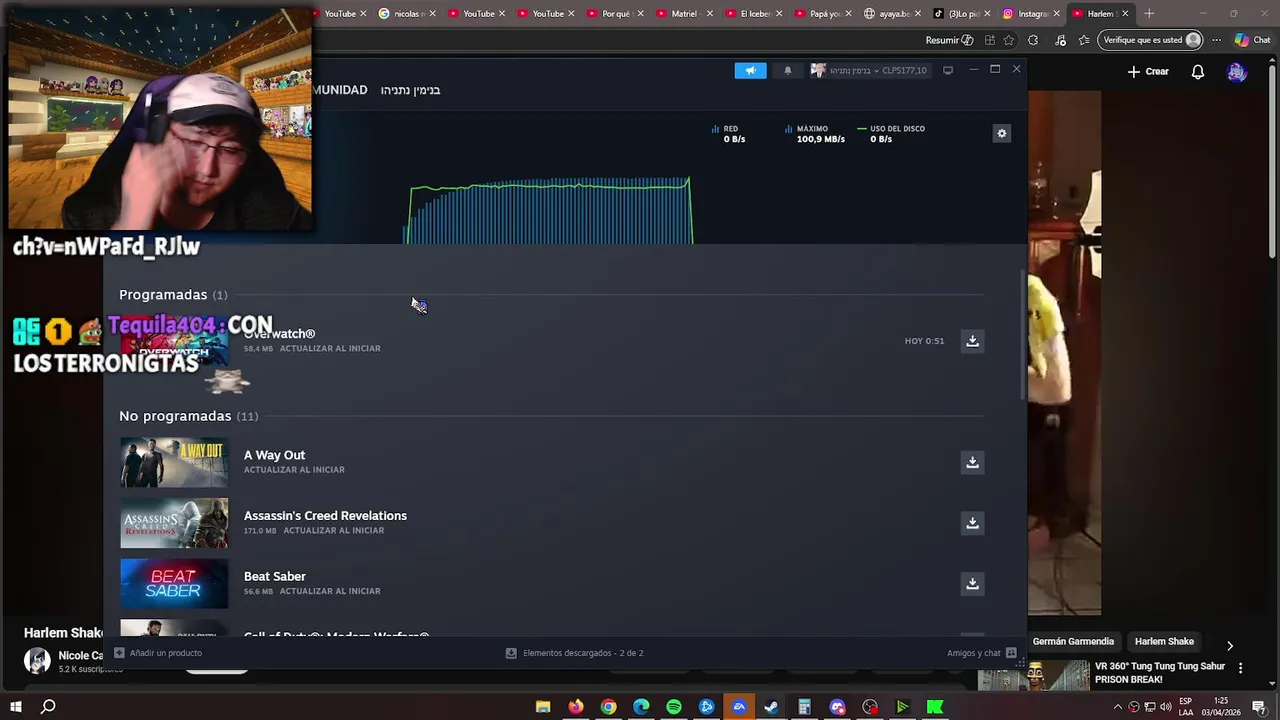Open the Hebrew profile name menu in Steam header
Image resolution: width=1280 pixels, height=720 pixels.
click(410, 90)
